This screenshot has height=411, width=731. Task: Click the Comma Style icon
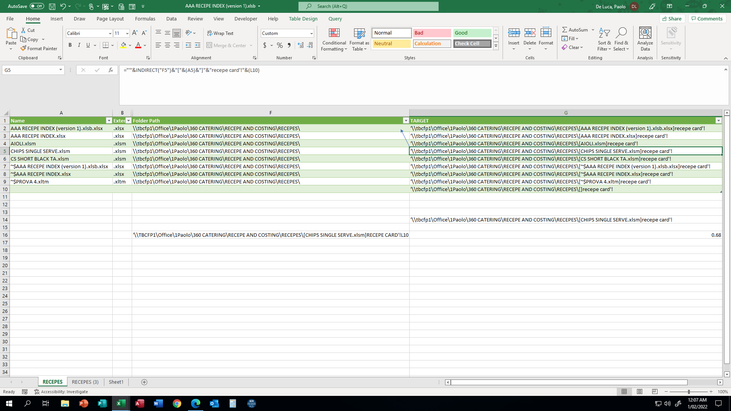(289, 45)
